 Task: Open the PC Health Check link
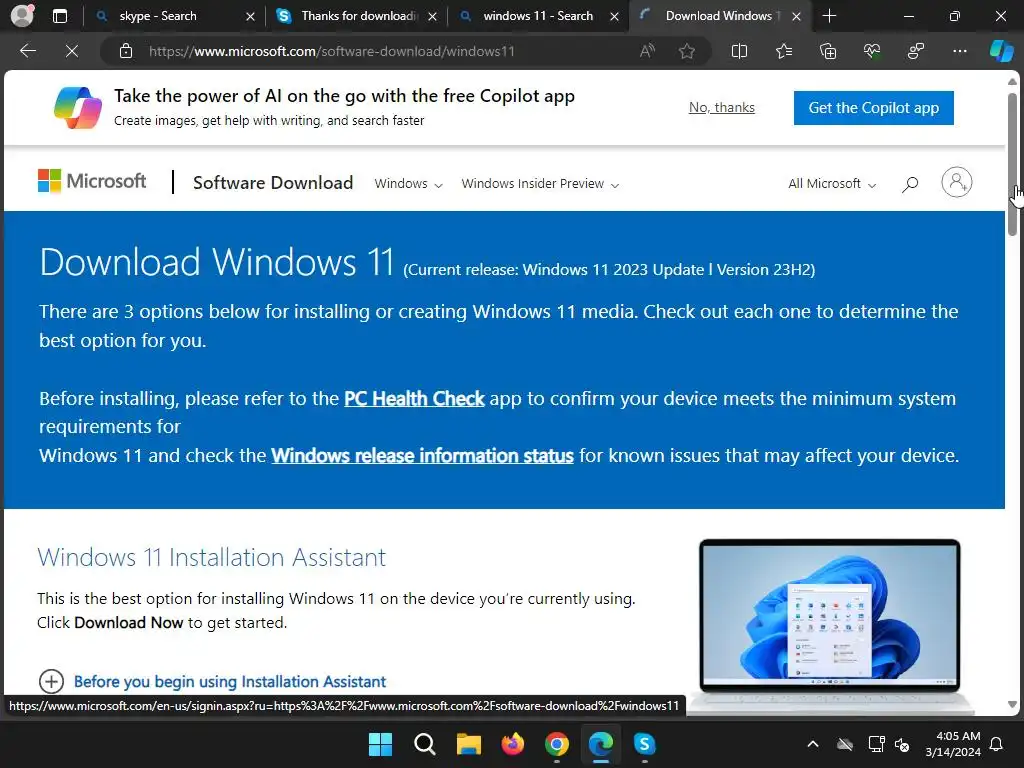[x=414, y=398]
